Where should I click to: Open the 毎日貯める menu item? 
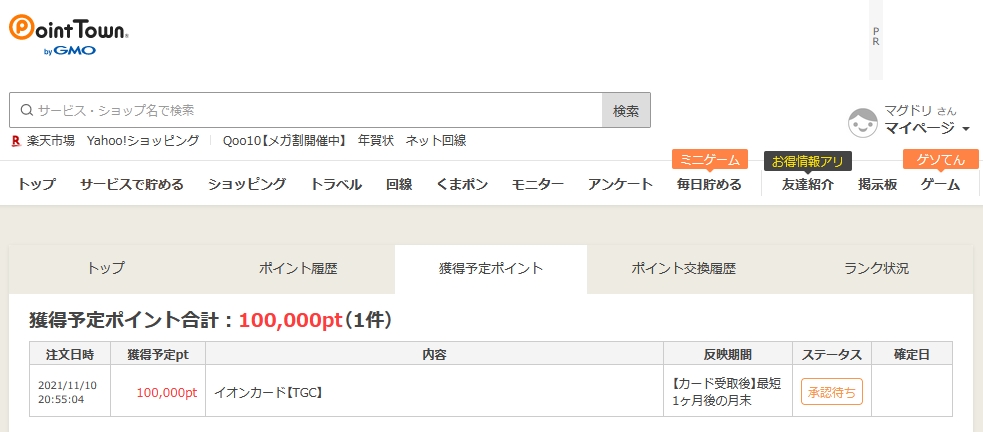[709, 184]
